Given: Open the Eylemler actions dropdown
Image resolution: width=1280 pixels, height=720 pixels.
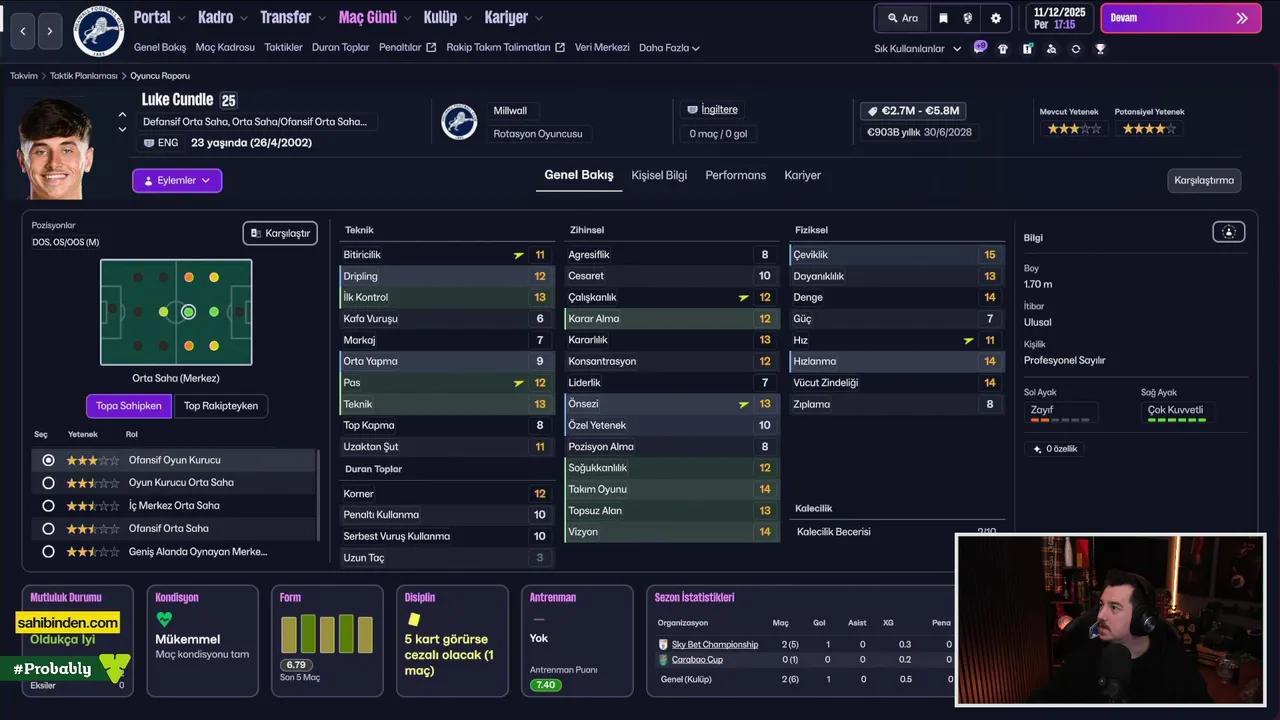Looking at the screenshot, I should pyautogui.click(x=177, y=181).
